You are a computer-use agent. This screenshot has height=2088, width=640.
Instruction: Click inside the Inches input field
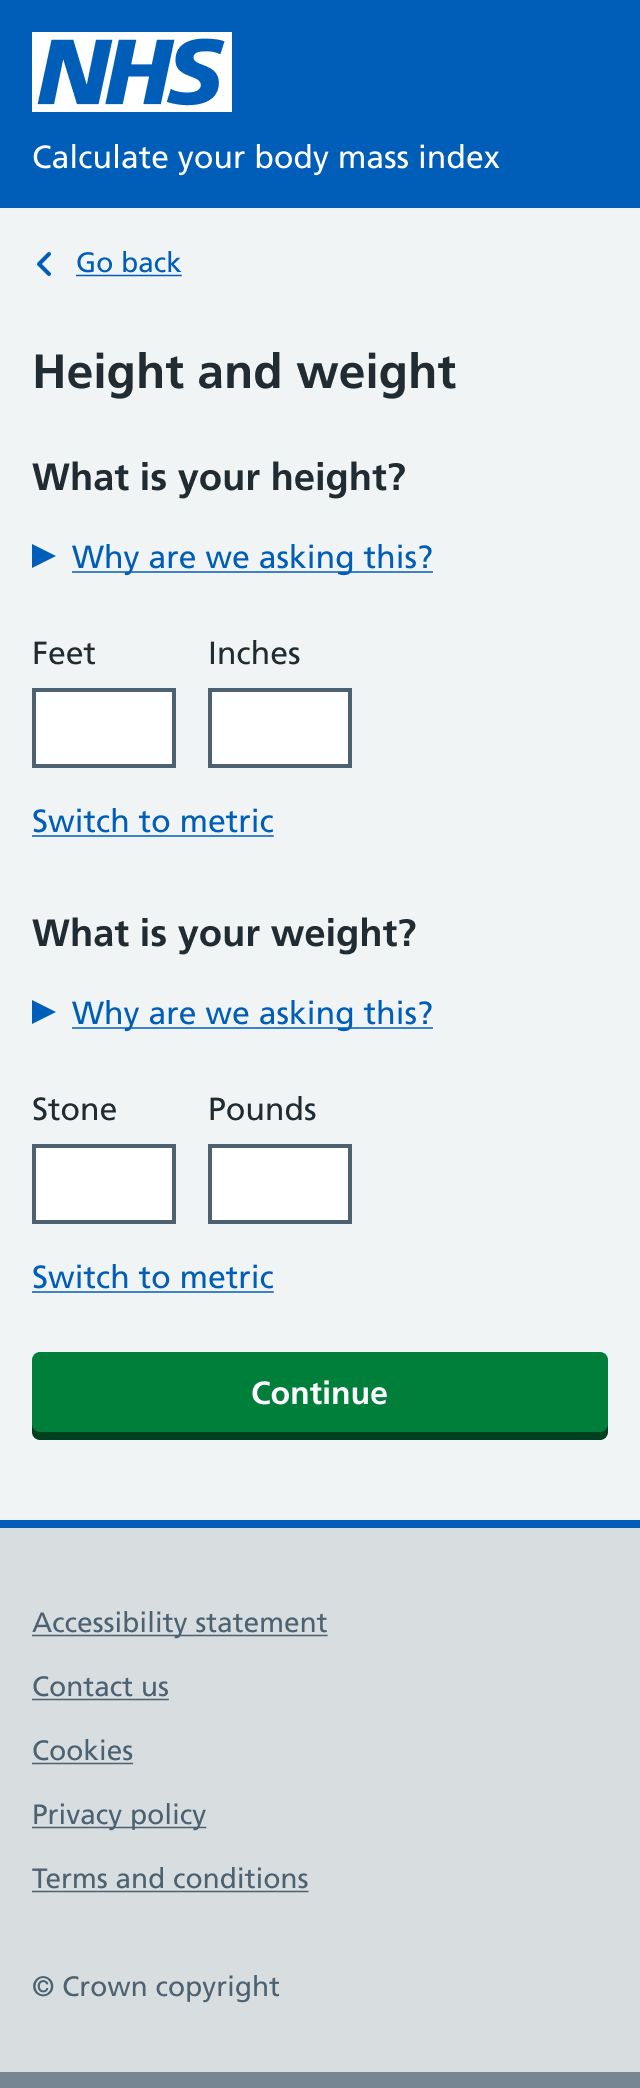pos(280,727)
